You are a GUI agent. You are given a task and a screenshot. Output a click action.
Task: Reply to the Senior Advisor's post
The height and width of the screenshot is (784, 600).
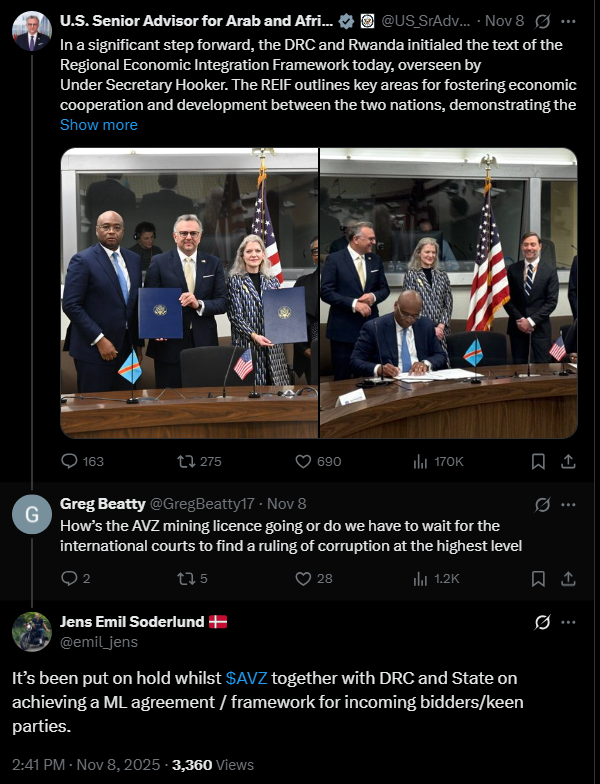tap(70, 461)
